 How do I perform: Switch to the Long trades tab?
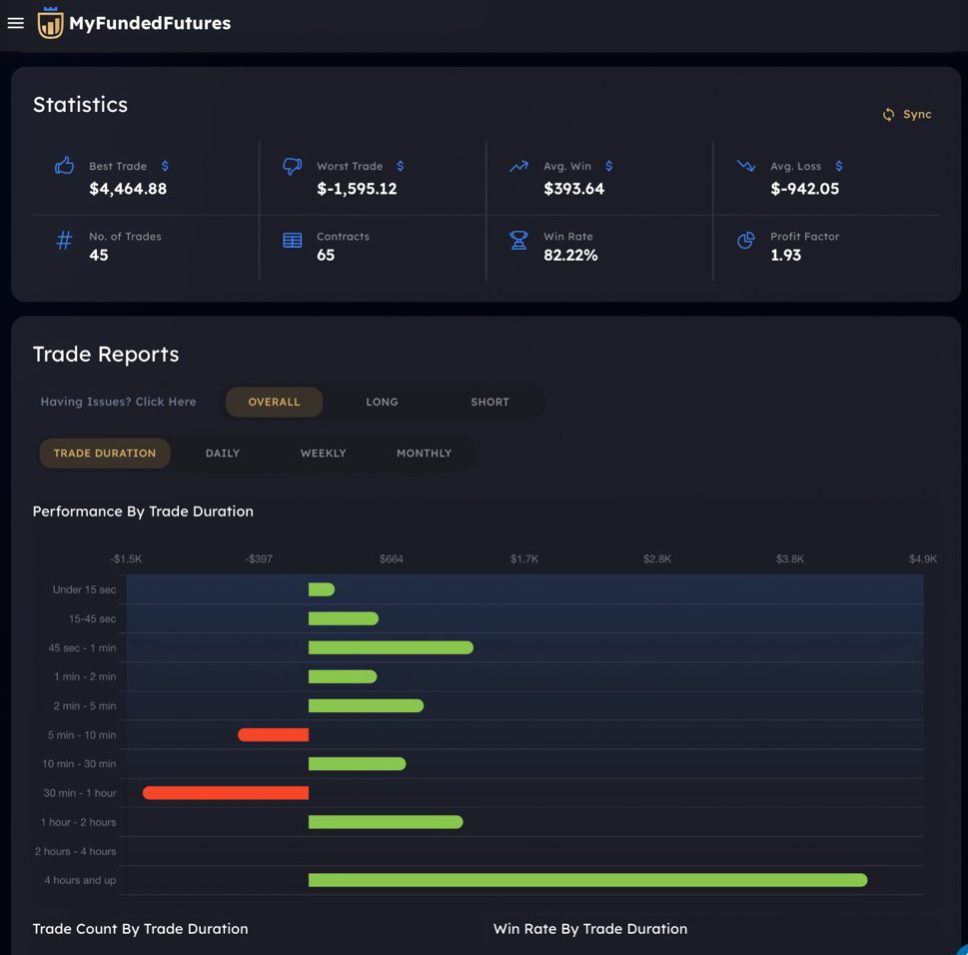[381, 402]
